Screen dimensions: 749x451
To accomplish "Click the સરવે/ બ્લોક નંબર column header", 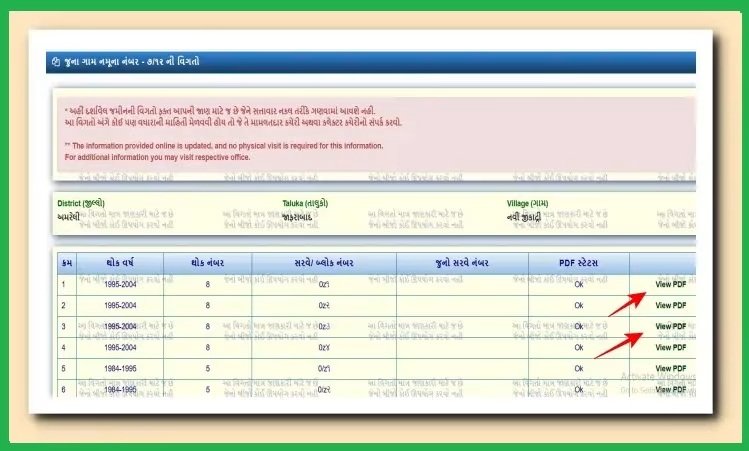I will tap(323, 262).
